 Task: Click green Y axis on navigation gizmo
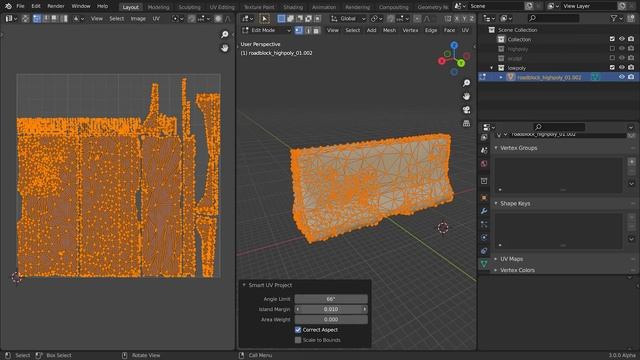pyautogui.click(x=461, y=63)
